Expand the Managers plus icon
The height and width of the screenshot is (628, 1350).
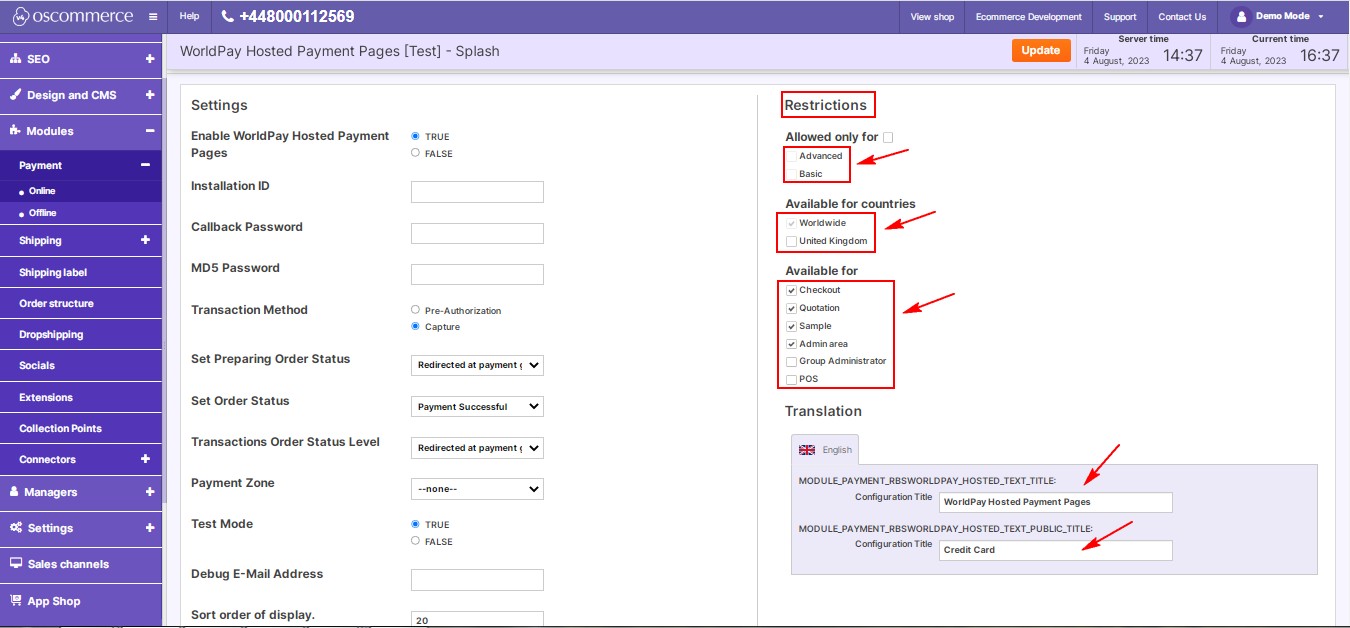tap(150, 492)
